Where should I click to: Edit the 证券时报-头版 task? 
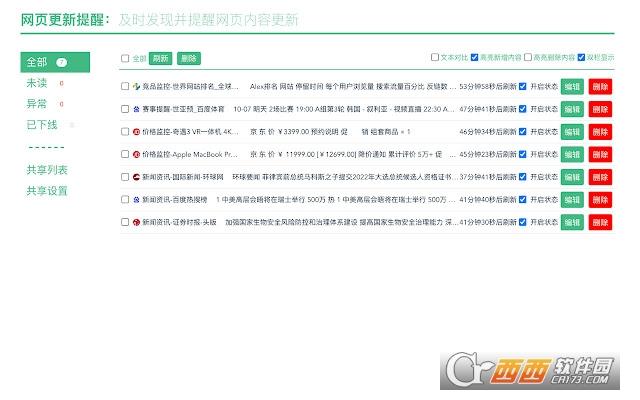point(572,222)
